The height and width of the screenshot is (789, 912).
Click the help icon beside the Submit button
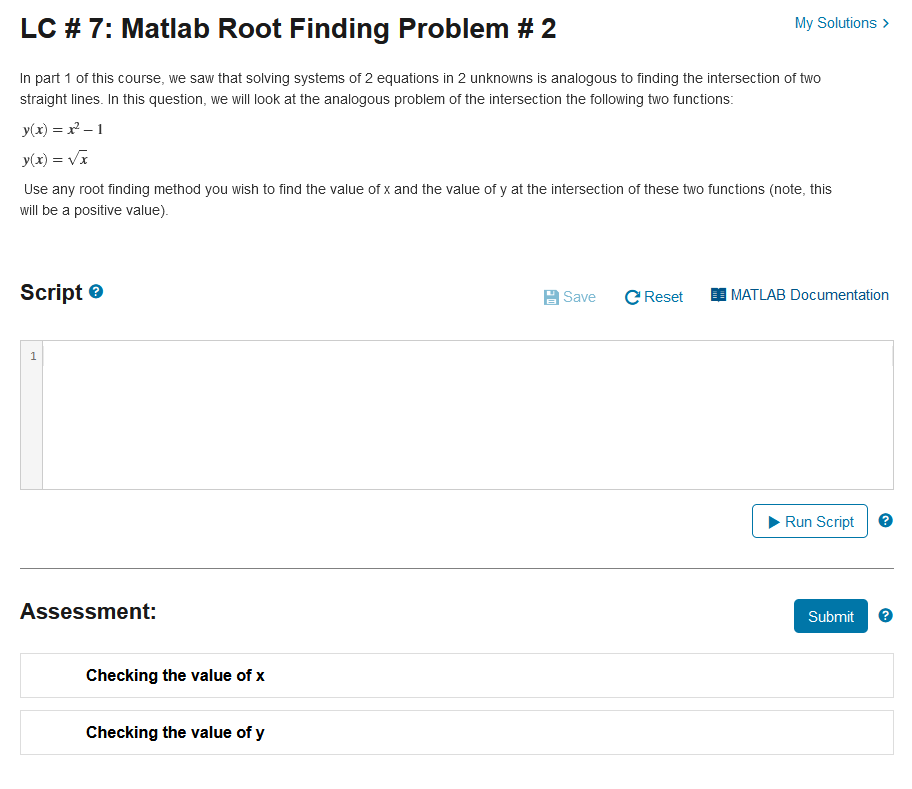(x=885, y=615)
